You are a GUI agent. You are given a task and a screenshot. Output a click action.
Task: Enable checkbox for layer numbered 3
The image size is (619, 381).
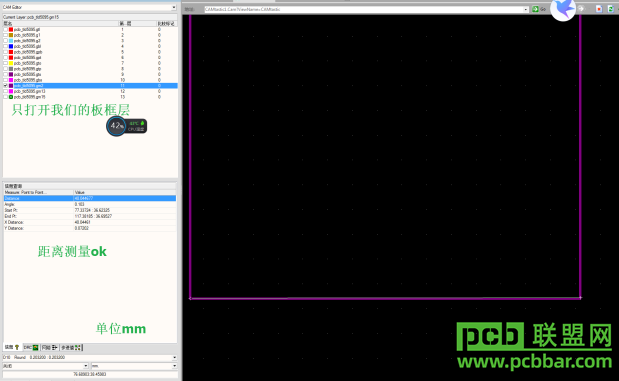click(x=6, y=41)
